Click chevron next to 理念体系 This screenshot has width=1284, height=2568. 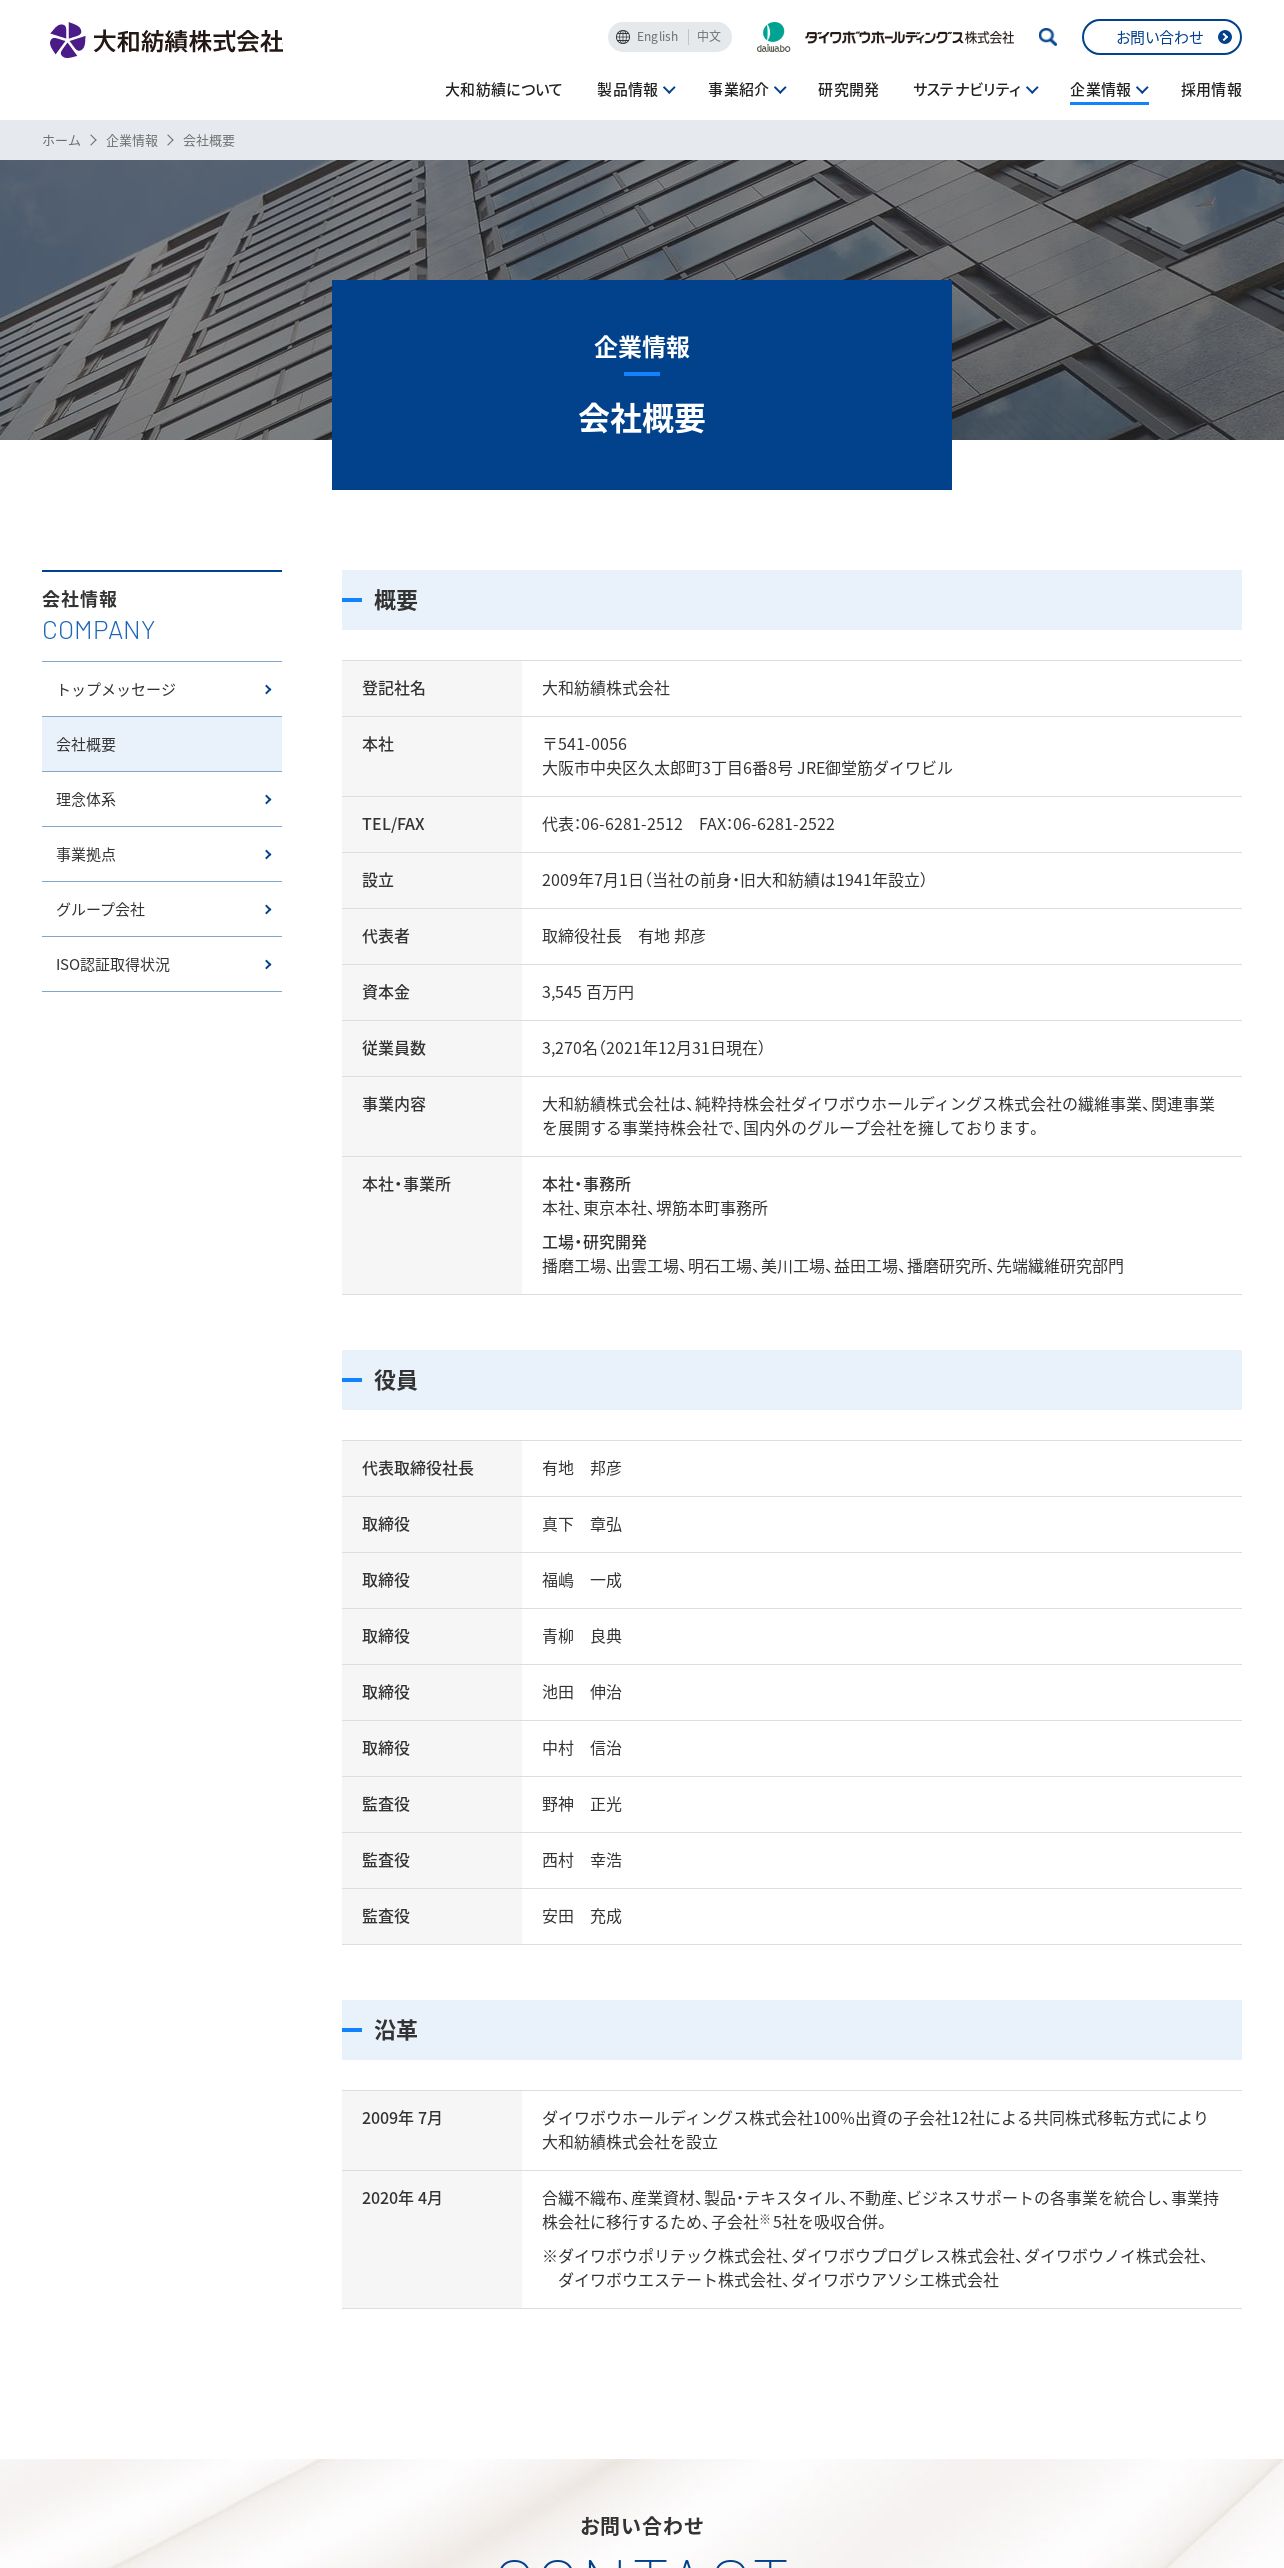tap(268, 799)
